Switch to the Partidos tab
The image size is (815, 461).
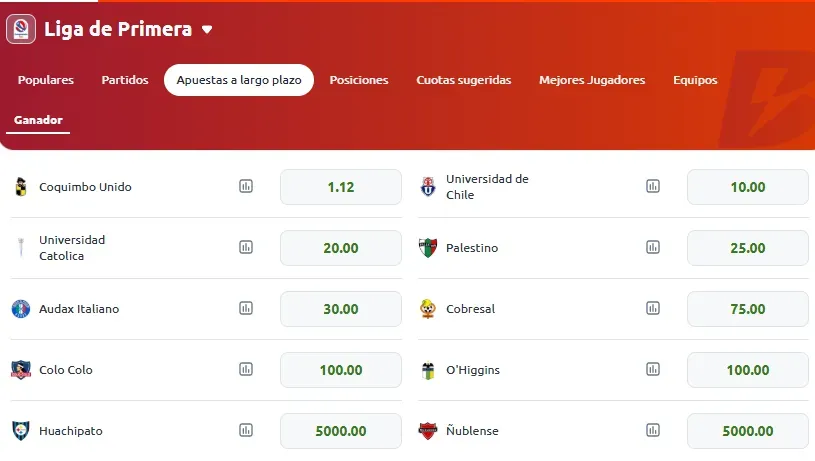(125, 80)
